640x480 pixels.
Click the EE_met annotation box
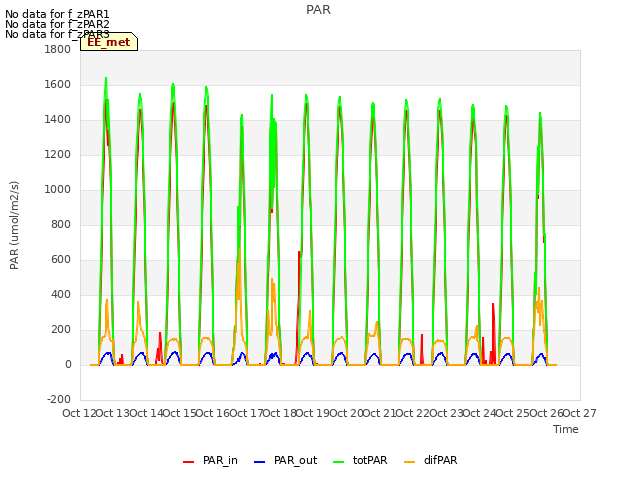109,42
